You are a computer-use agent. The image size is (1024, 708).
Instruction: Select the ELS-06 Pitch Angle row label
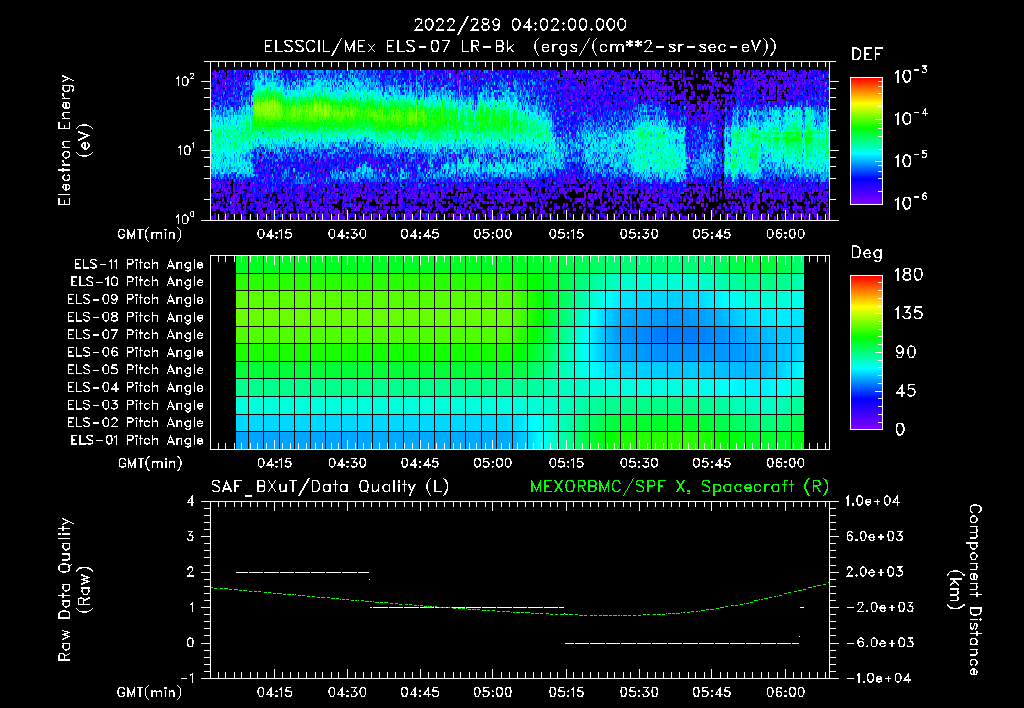point(135,352)
